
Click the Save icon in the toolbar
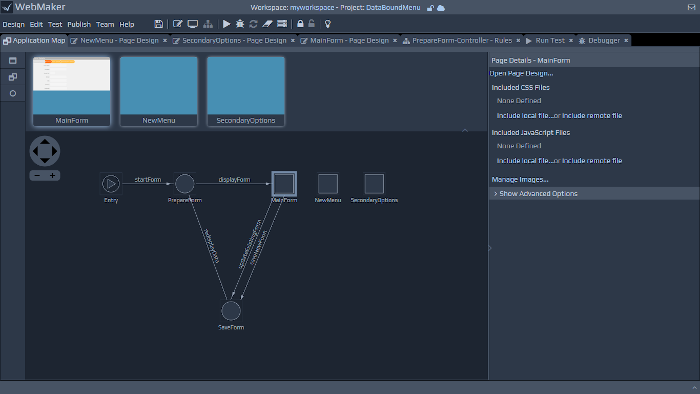click(x=158, y=24)
